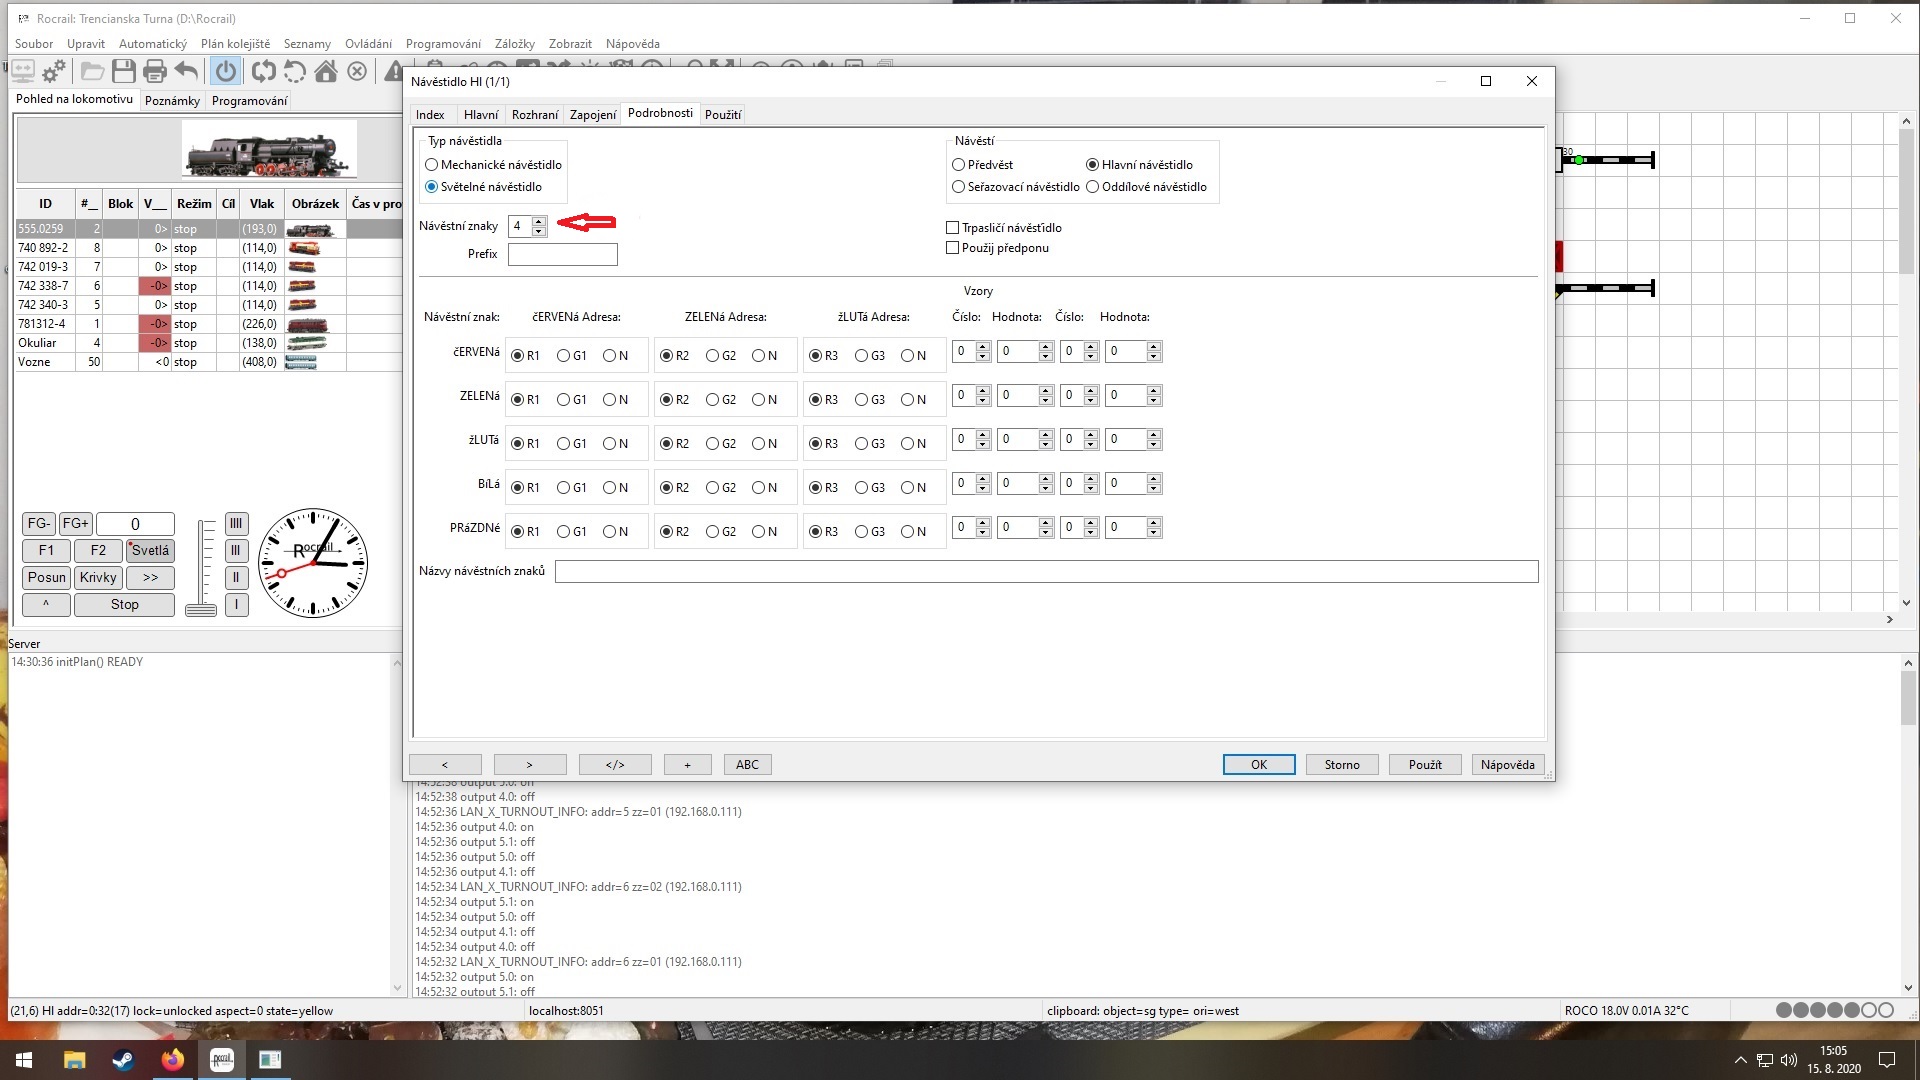Select Předvěst radio button

[959, 165]
